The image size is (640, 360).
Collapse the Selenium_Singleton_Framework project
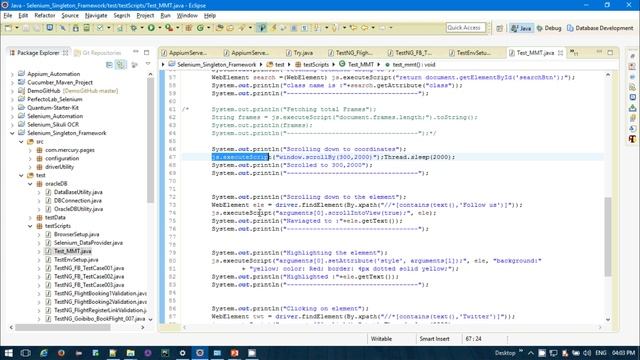pyautogui.click(x=12, y=133)
